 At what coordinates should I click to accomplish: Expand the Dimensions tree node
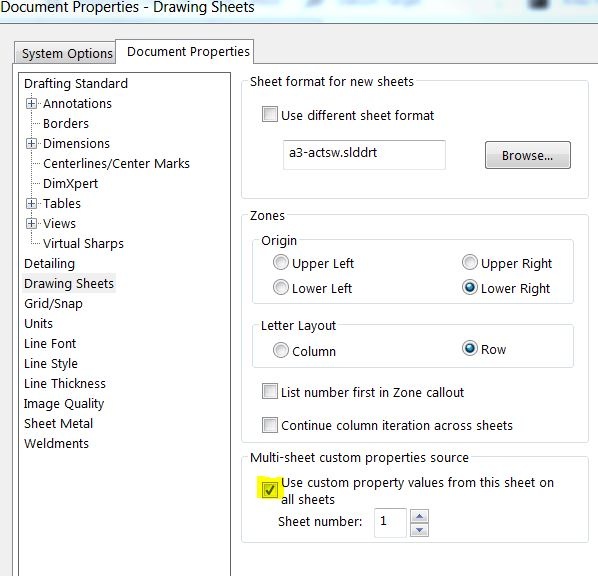tap(31, 144)
